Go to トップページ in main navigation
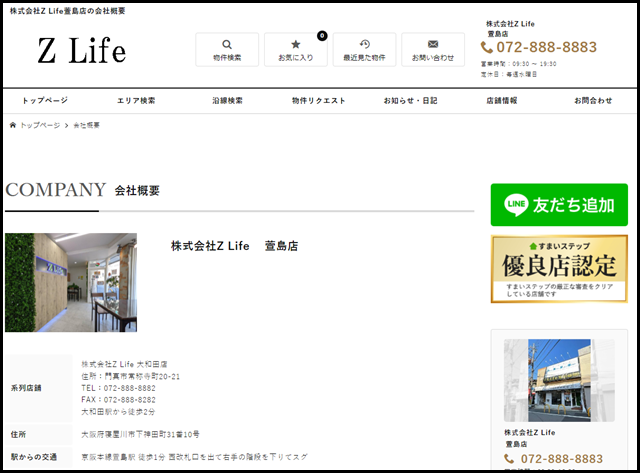640x473 pixels. pyautogui.click(x=45, y=100)
